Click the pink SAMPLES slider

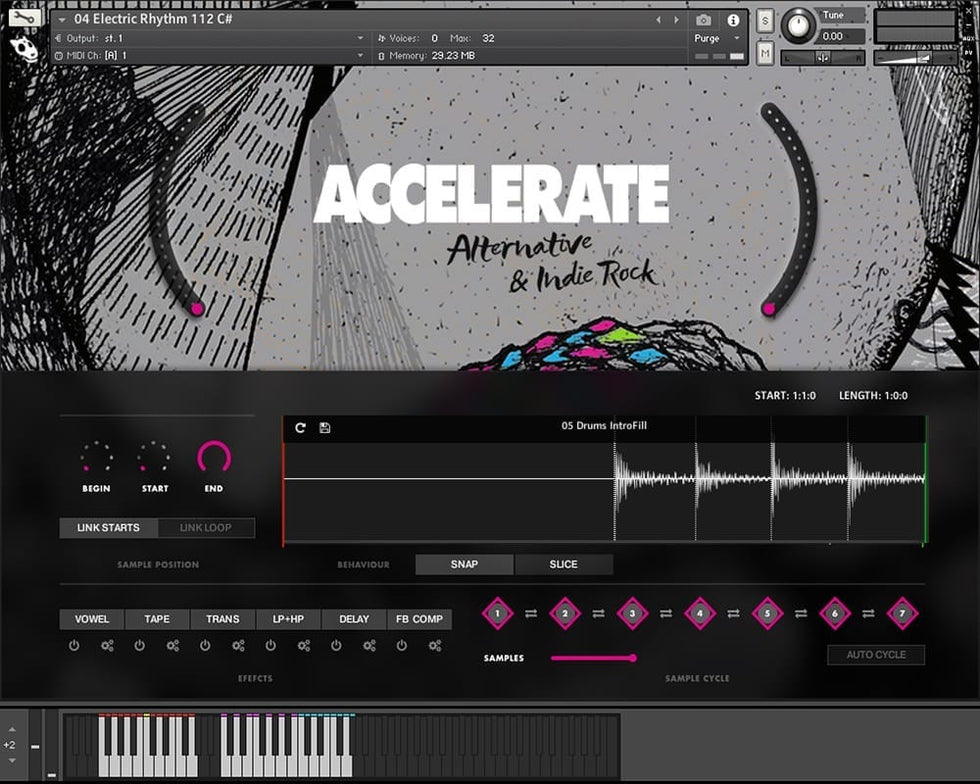(592, 658)
